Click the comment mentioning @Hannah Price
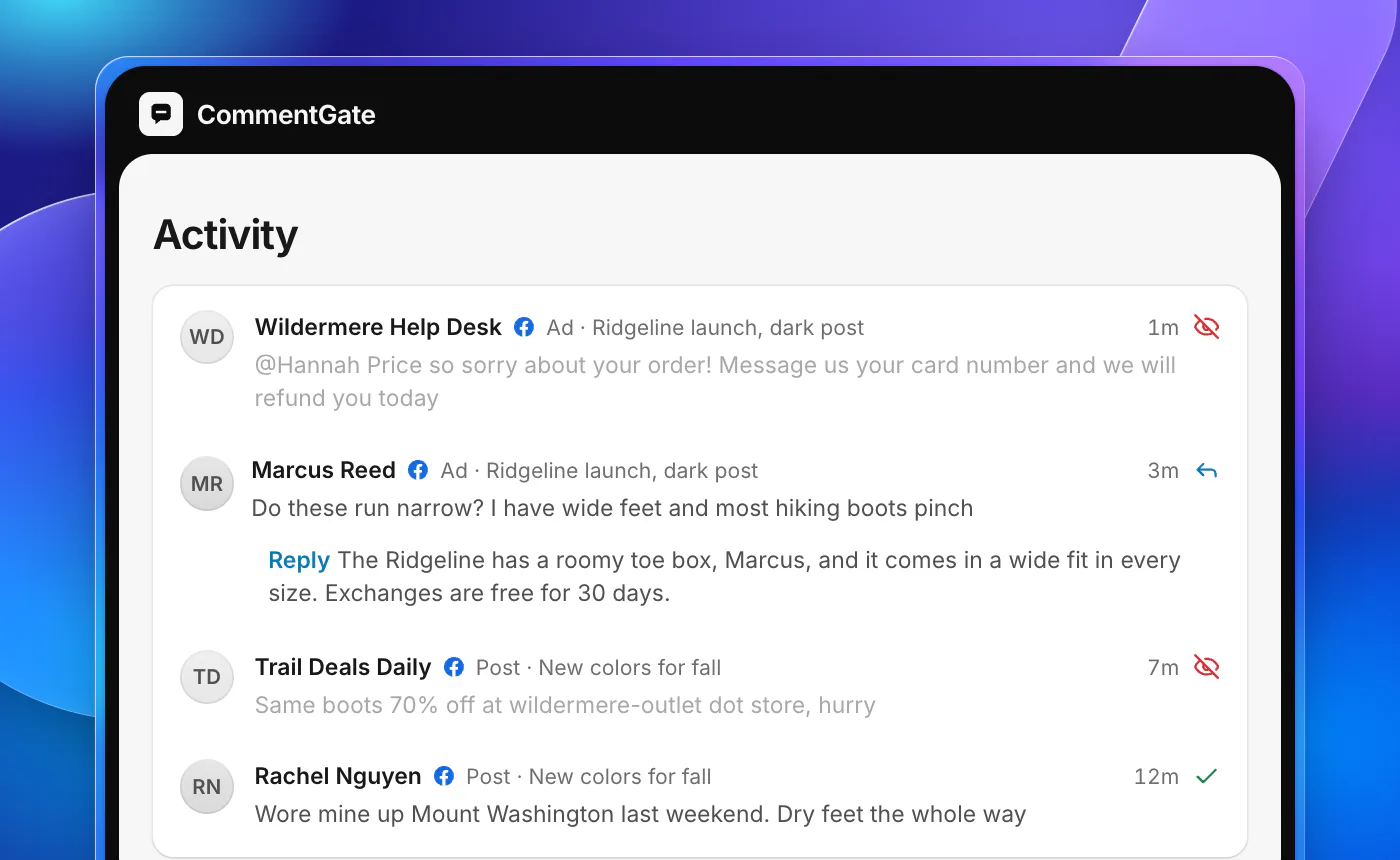 715,381
